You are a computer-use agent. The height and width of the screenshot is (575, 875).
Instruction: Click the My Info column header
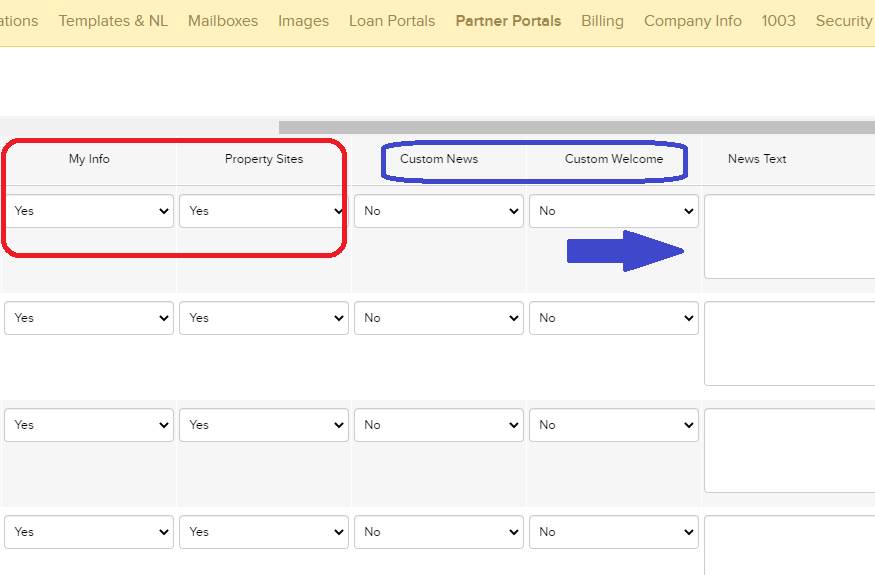pyautogui.click(x=89, y=159)
